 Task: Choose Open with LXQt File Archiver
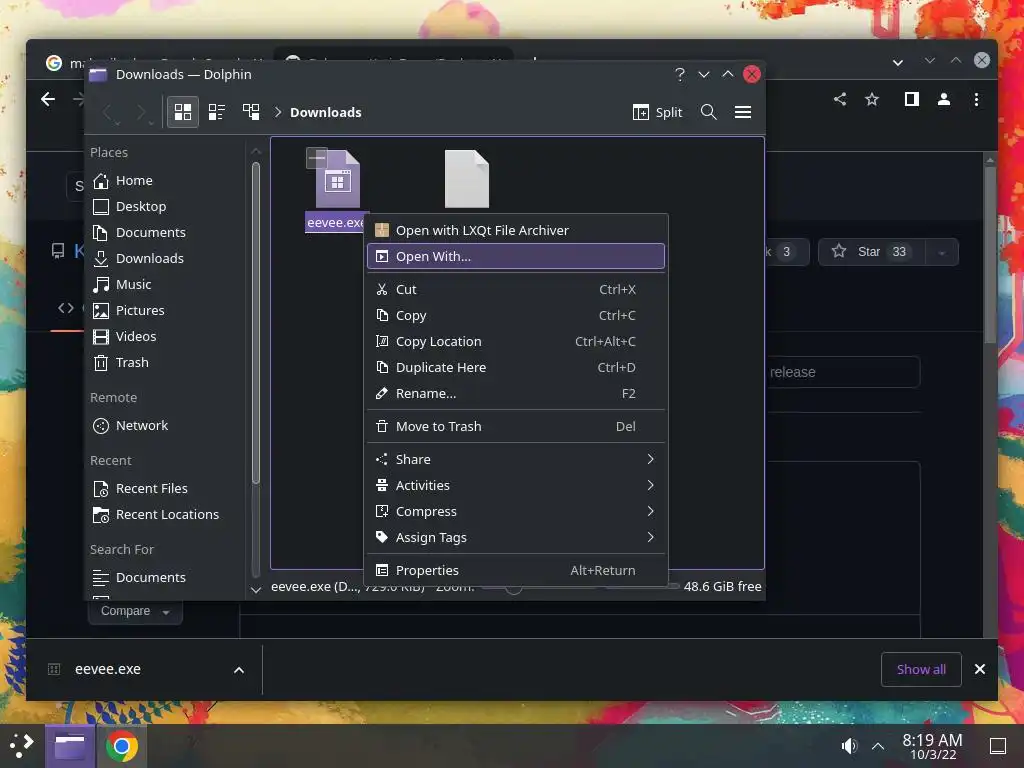[x=516, y=231]
